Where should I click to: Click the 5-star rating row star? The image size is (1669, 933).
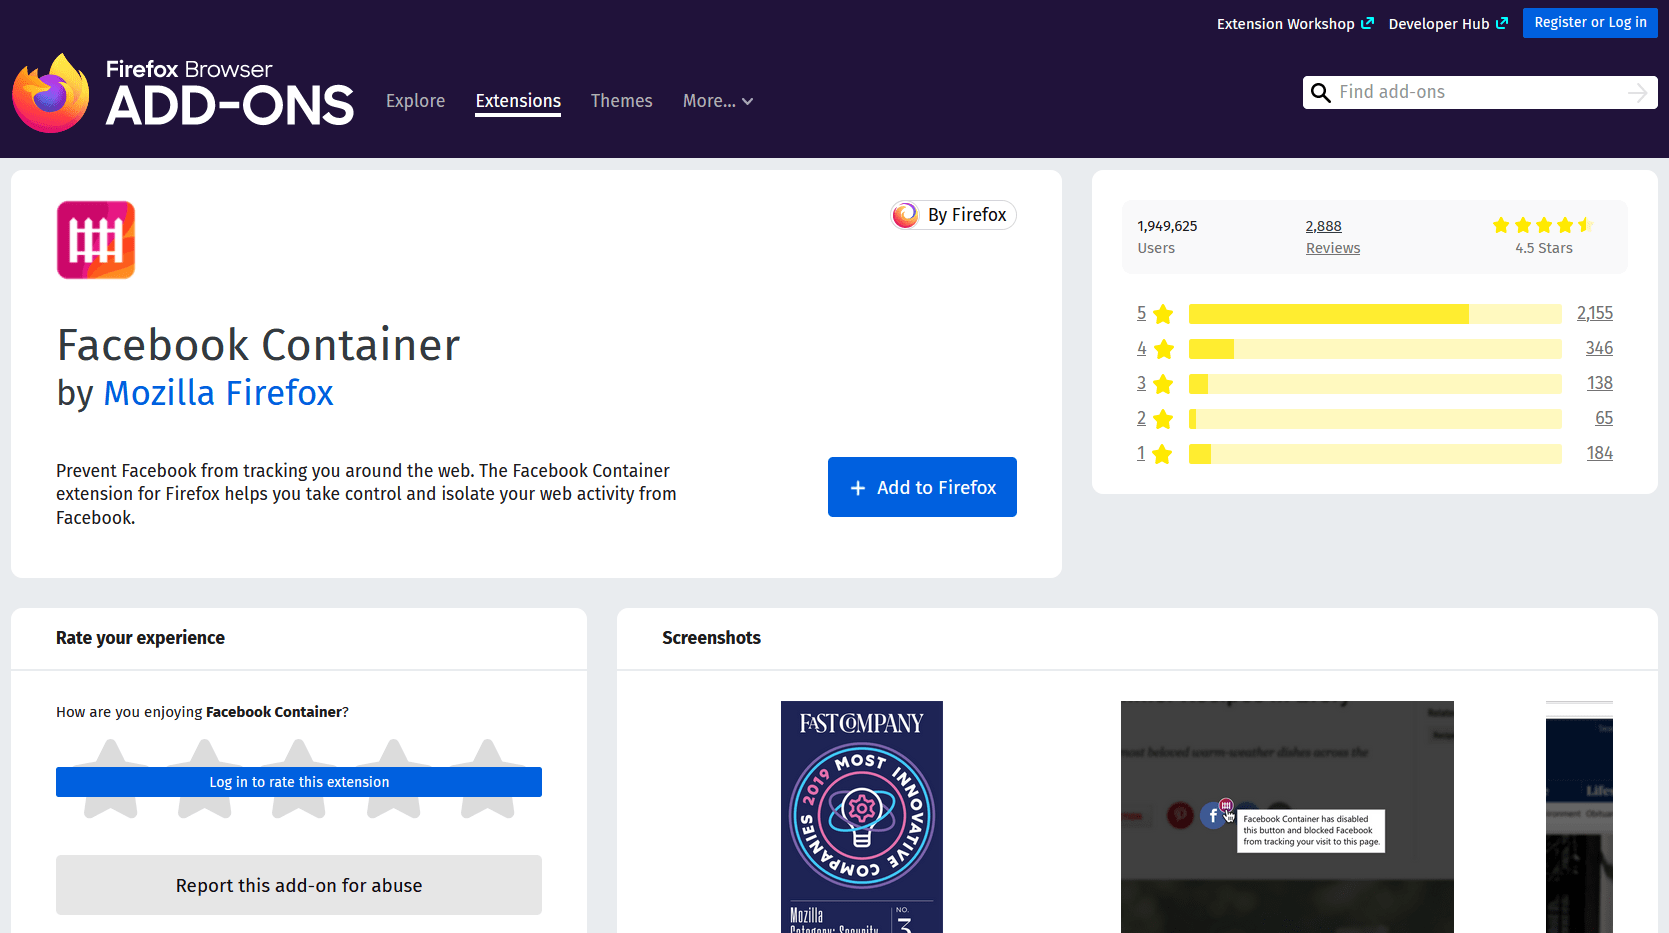point(1163,314)
